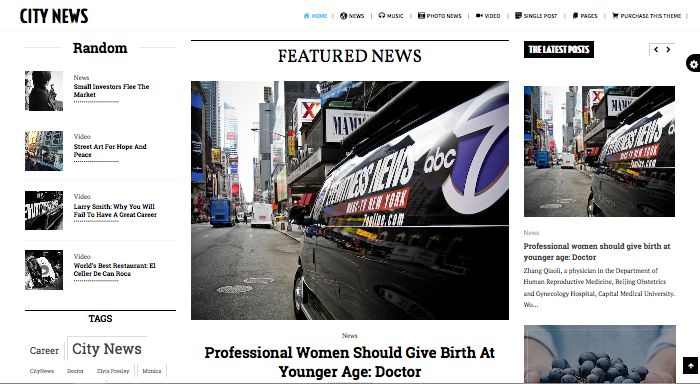Click thumbnail for World's Best Restaurant article

point(44,270)
